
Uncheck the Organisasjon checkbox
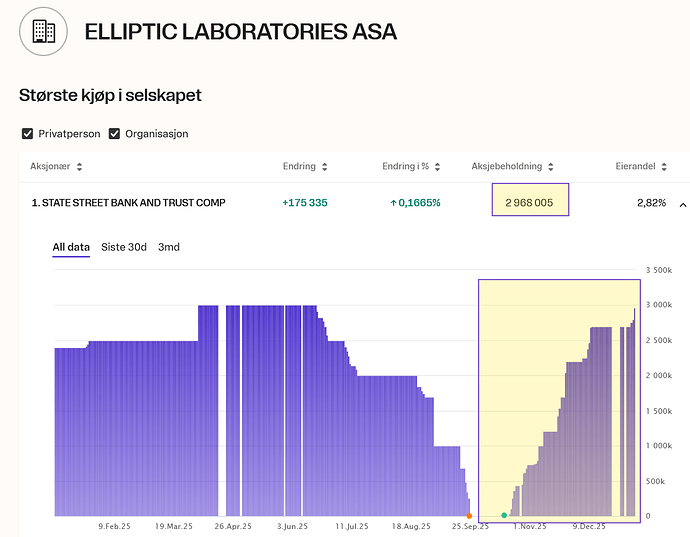coord(114,133)
